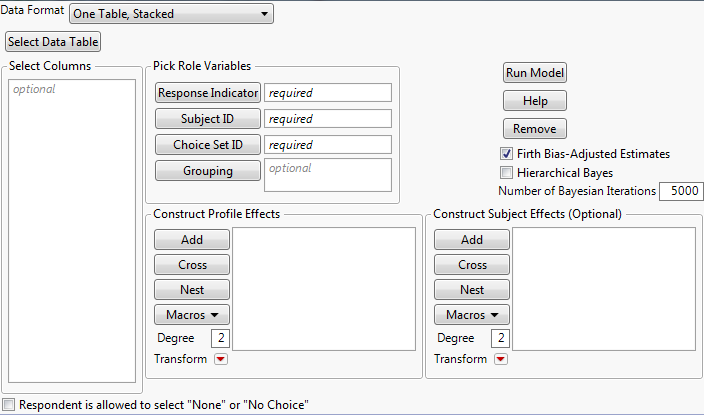Click Number of Bayesian Iterations field
704x415 pixels.
(x=680, y=191)
